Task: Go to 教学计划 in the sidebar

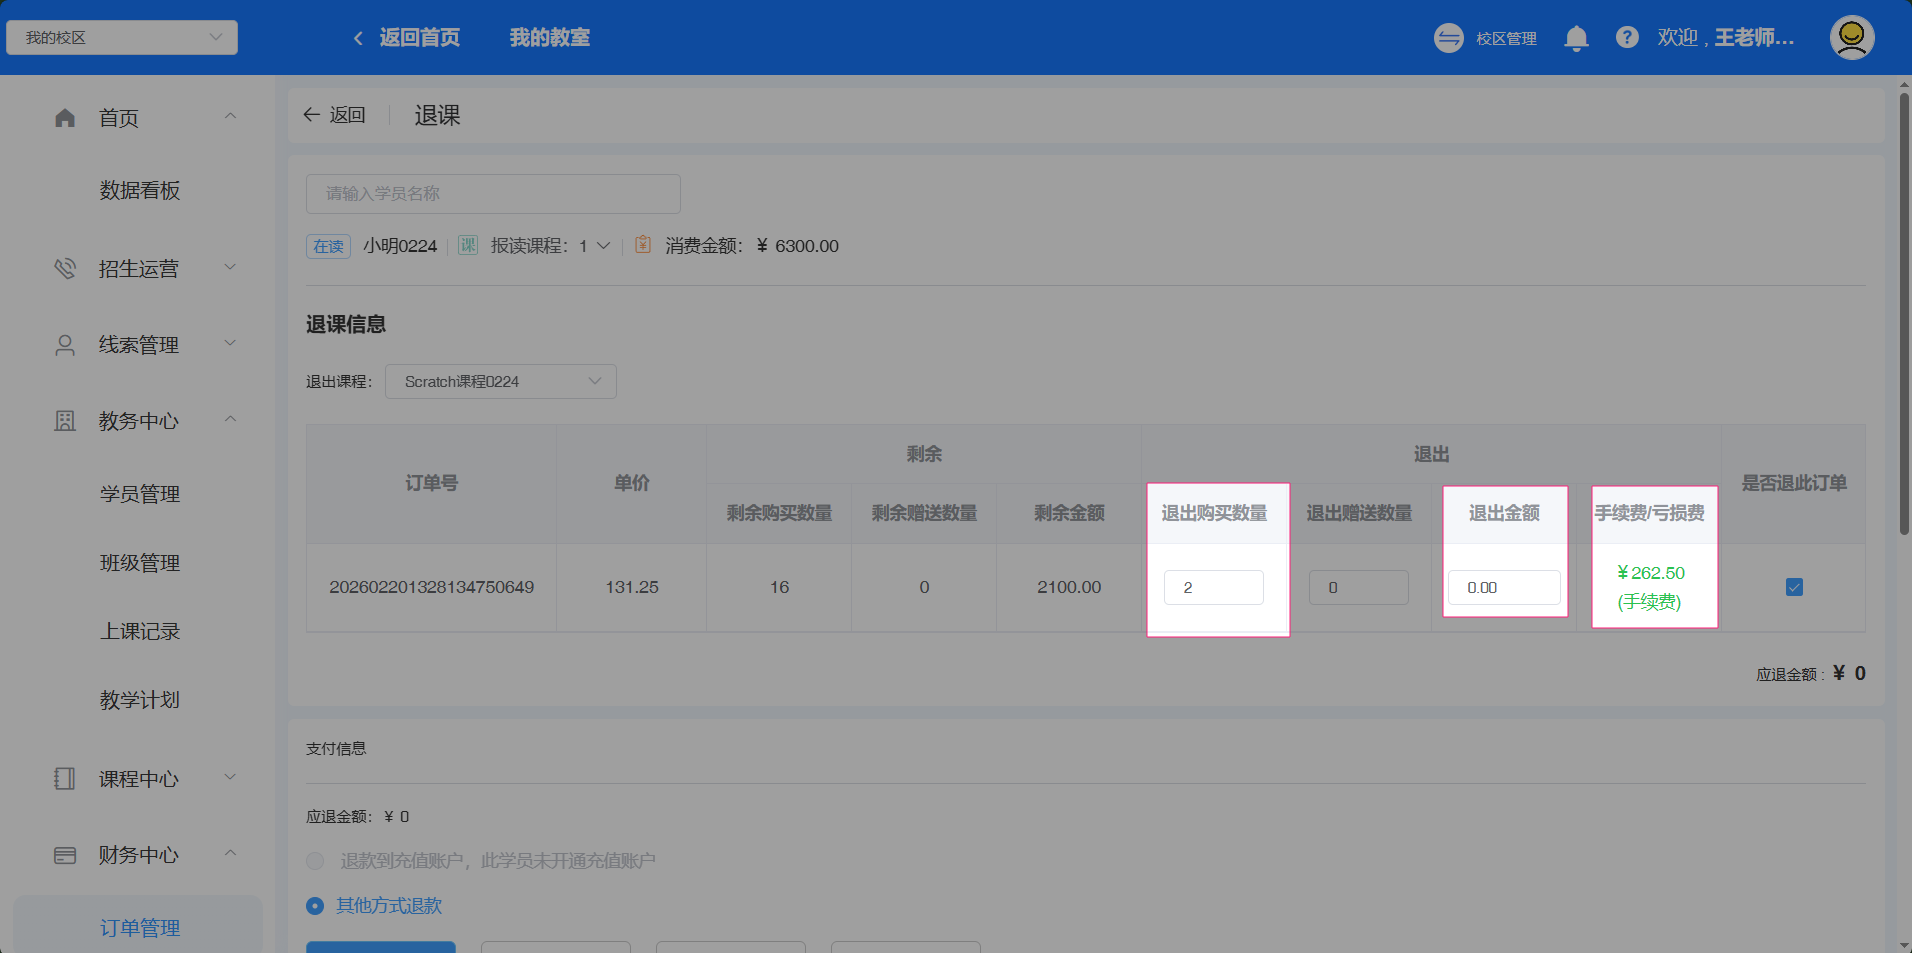Action: point(140,700)
